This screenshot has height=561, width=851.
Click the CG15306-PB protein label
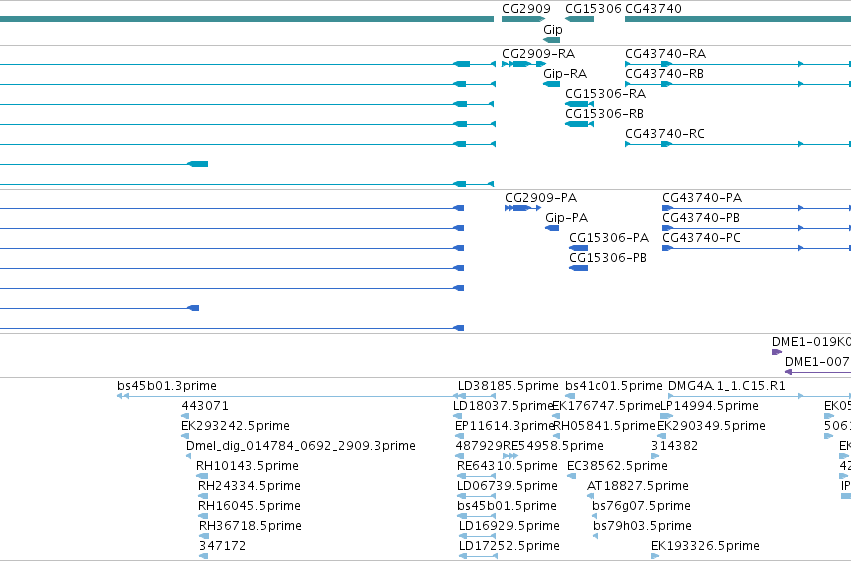[608, 258]
